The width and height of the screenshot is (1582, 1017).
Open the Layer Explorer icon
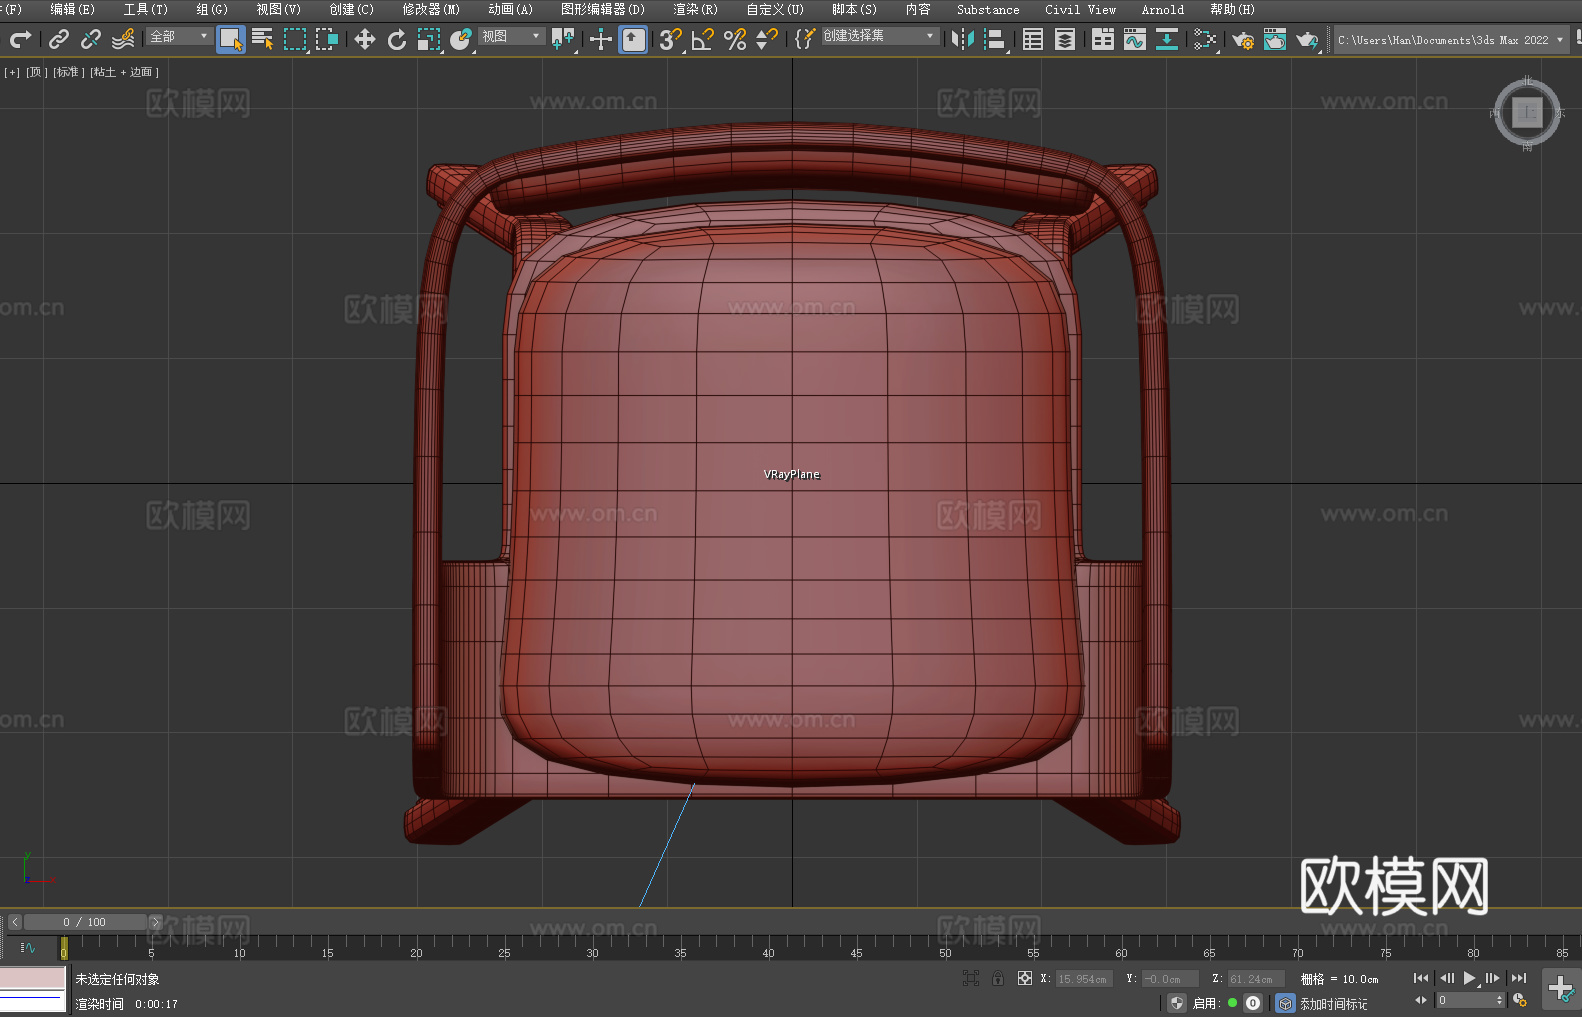1065,39
